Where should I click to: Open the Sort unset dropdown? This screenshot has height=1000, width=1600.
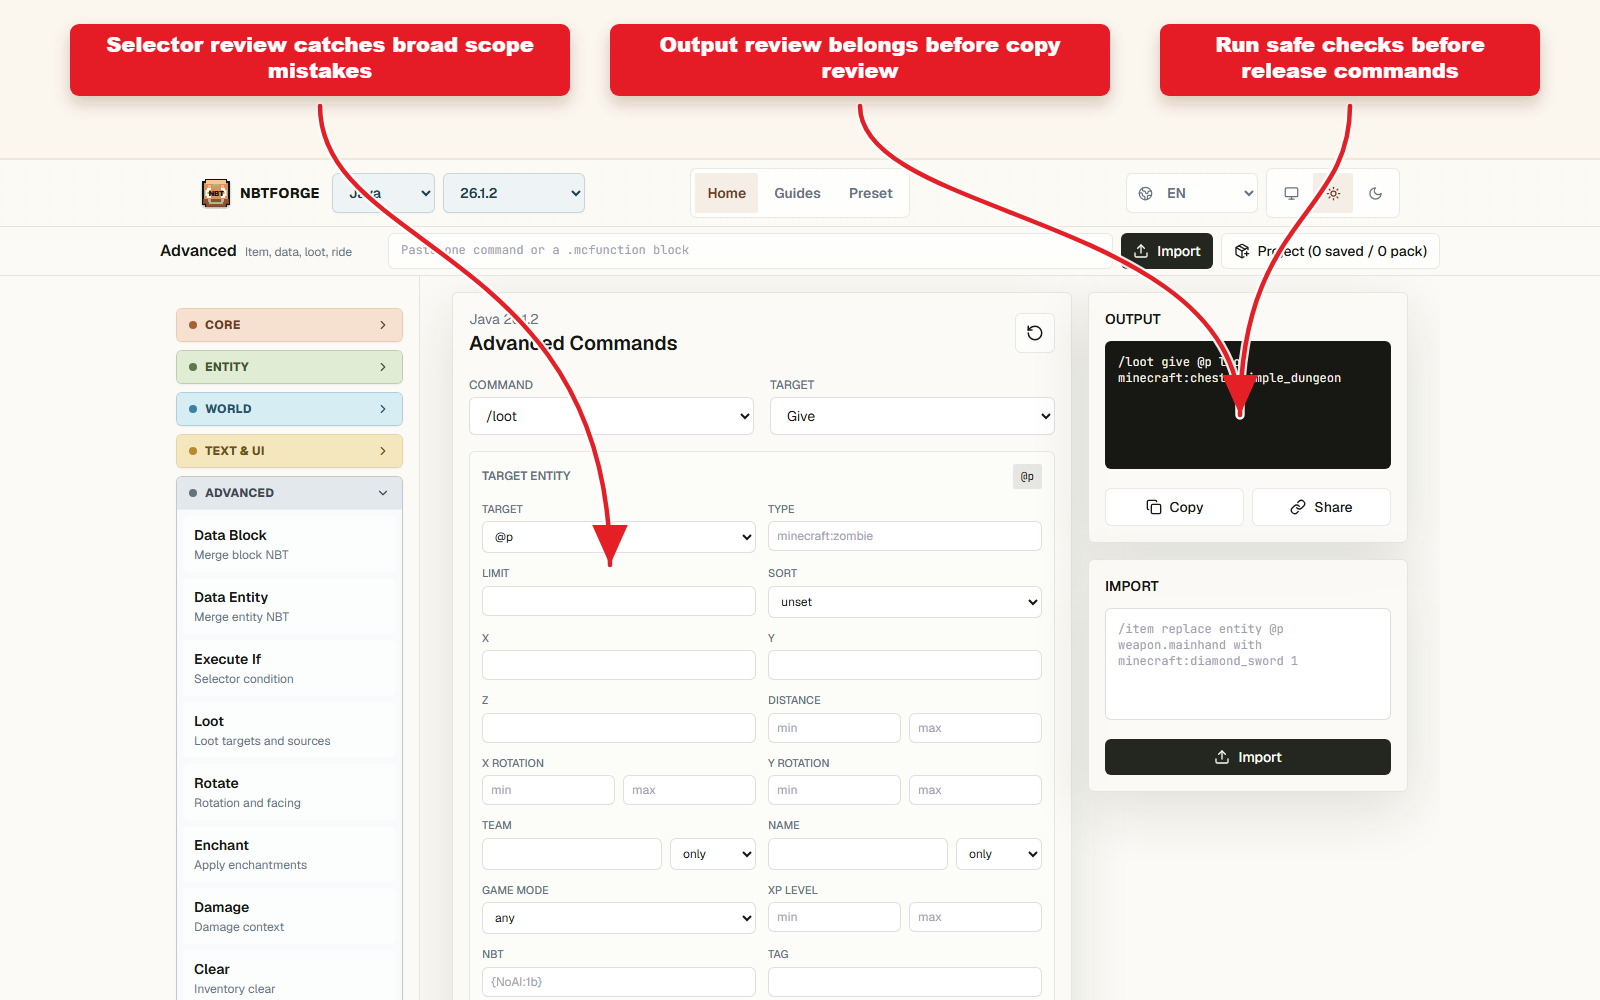[x=905, y=602]
